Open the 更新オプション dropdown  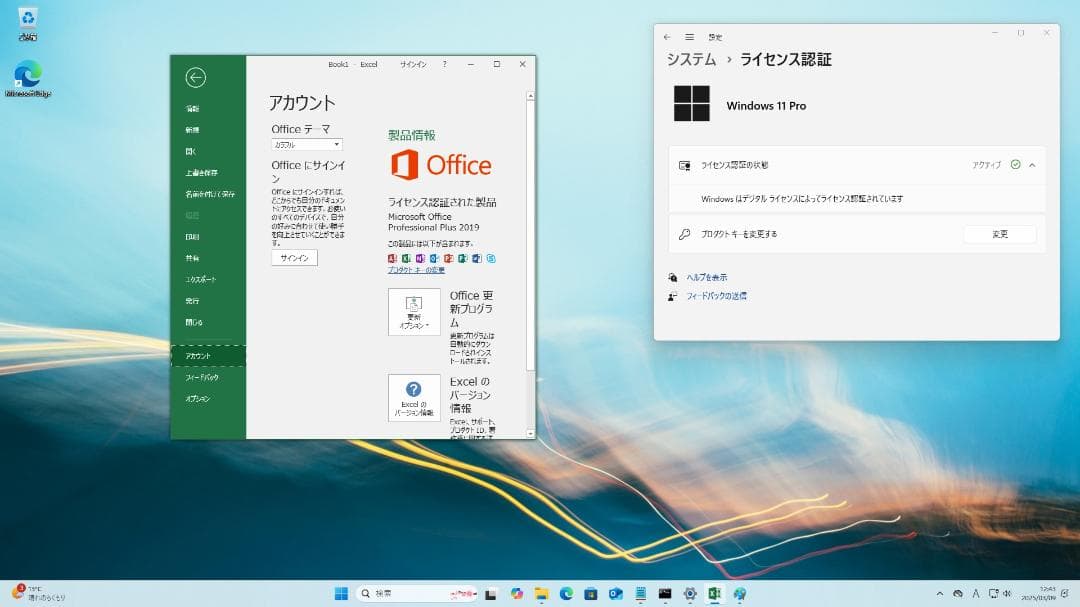point(413,311)
